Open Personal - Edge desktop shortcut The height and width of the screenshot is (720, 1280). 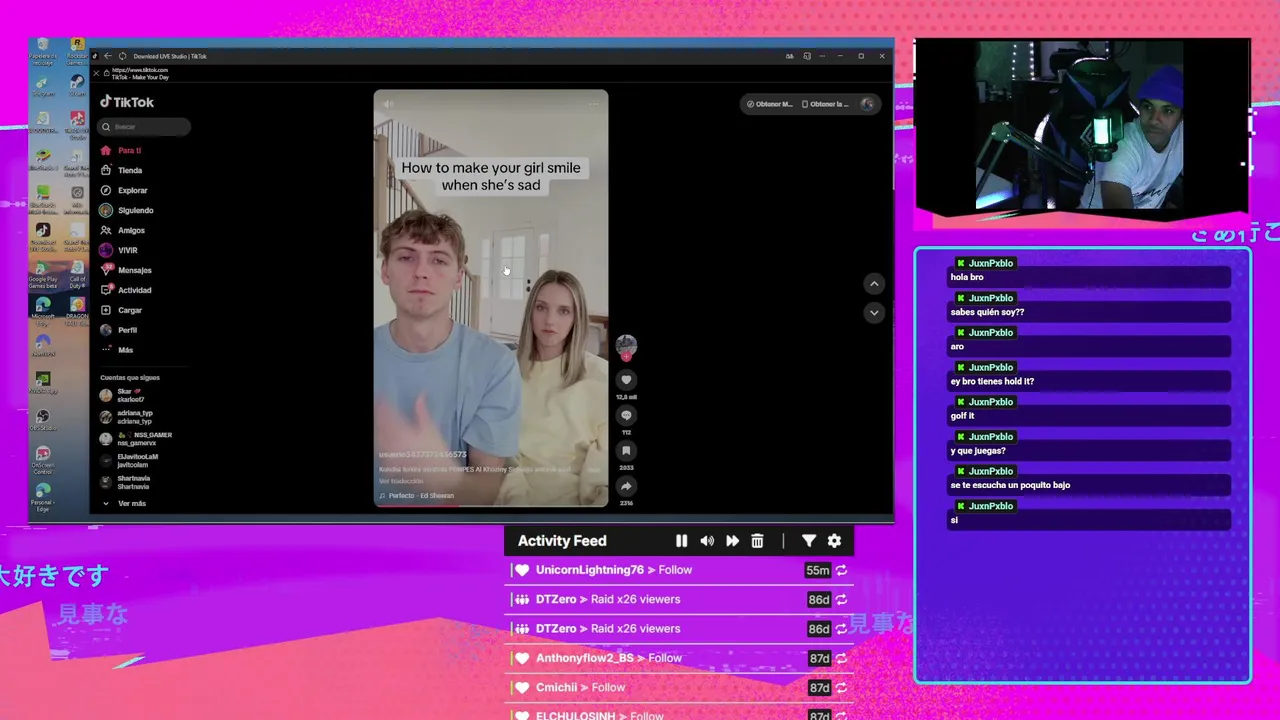pos(43,498)
